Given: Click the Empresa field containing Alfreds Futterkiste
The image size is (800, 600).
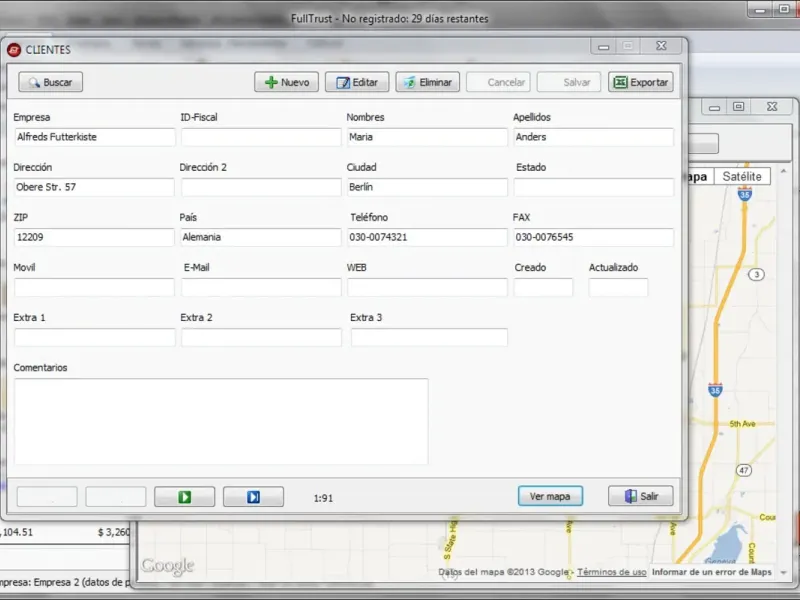Looking at the screenshot, I should click(x=95, y=137).
